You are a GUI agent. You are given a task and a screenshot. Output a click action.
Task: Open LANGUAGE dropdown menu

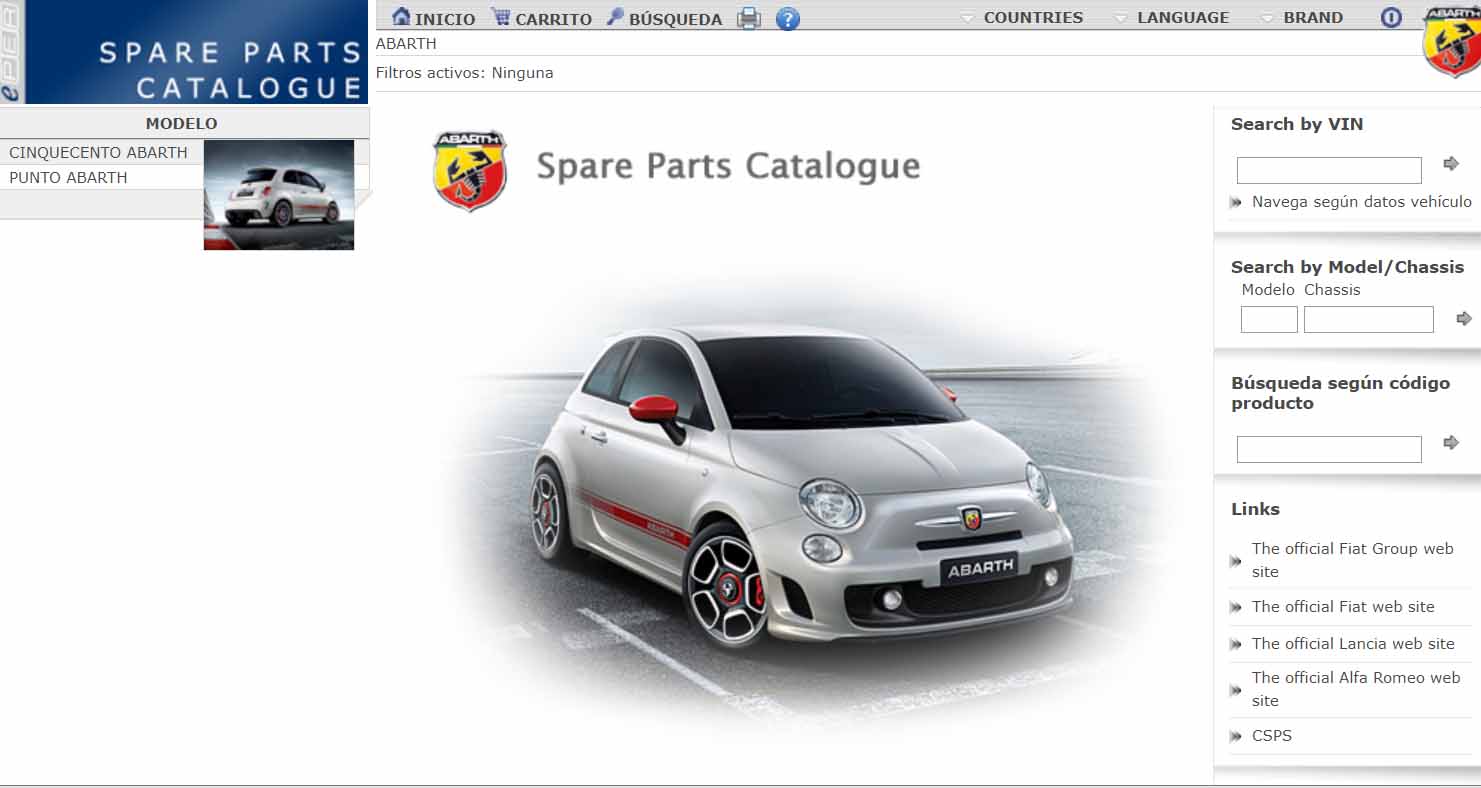(1171, 17)
